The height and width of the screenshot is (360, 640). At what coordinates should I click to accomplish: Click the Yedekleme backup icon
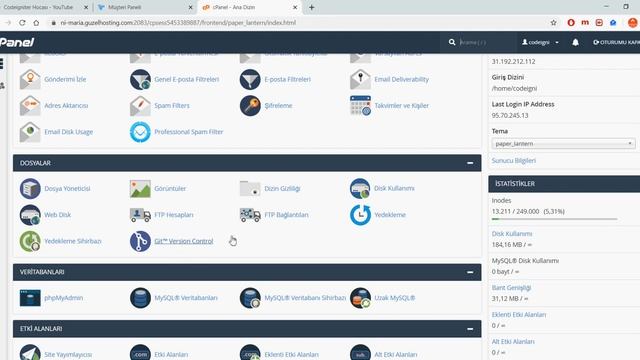tap(360, 215)
